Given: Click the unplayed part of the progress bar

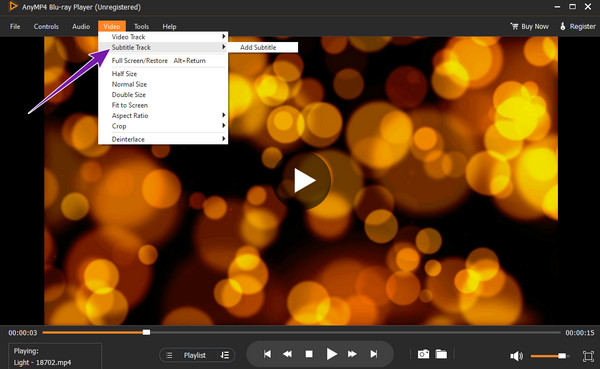Looking at the screenshot, I should (x=355, y=332).
